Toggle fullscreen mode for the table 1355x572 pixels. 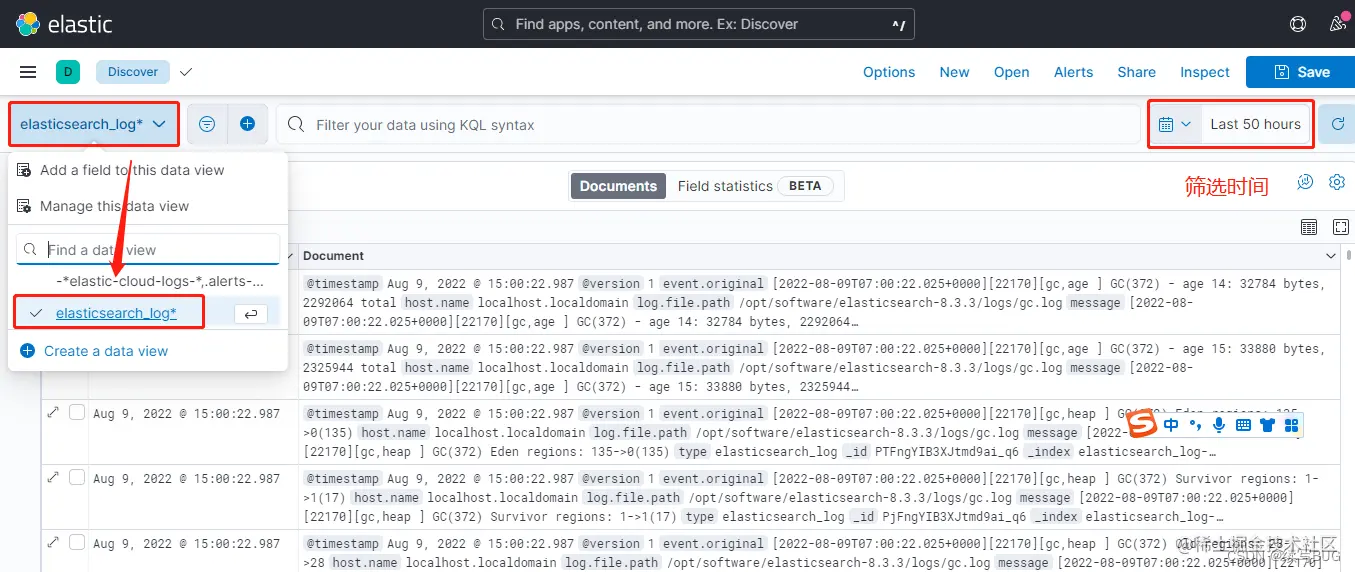[1341, 227]
